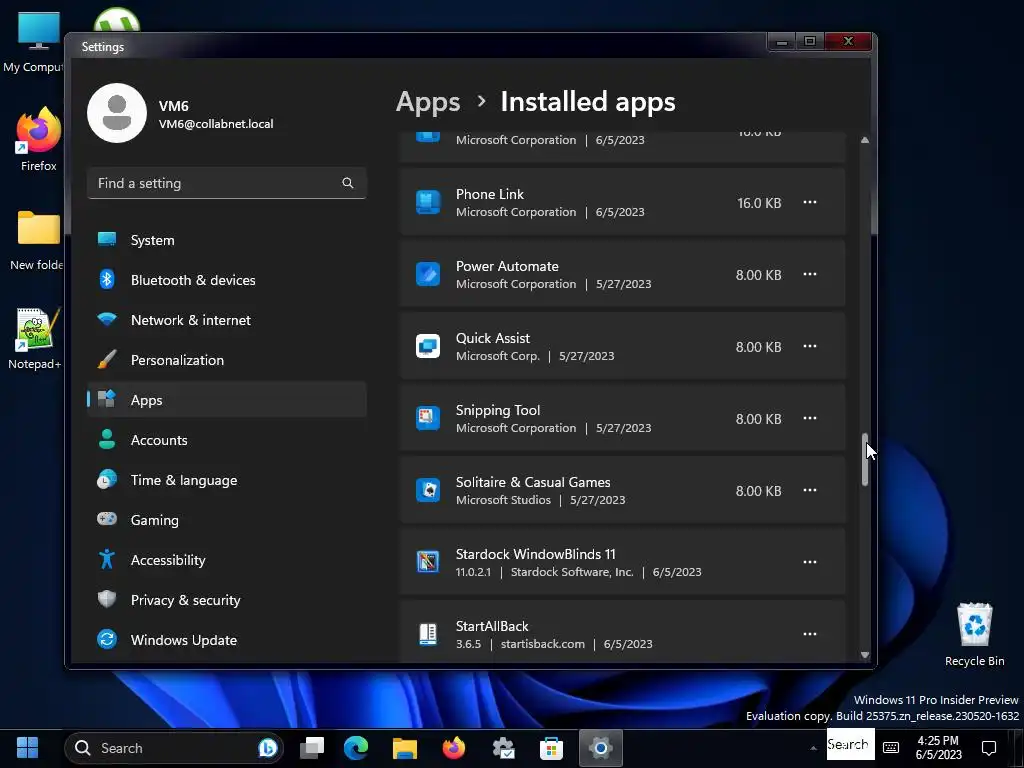The width and height of the screenshot is (1024, 768).
Task: Click the scroll down arrow in app list
Action: coord(865,654)
